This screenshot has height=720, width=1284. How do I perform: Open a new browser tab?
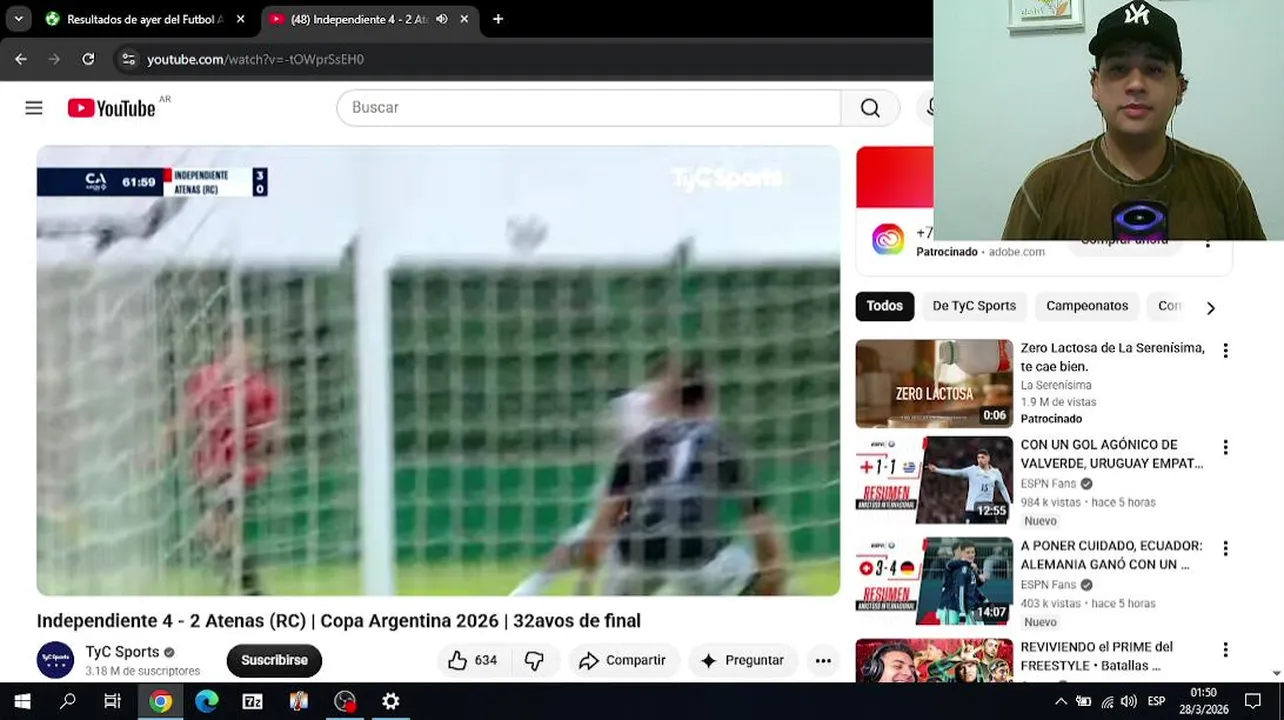(x=498, y=19)
